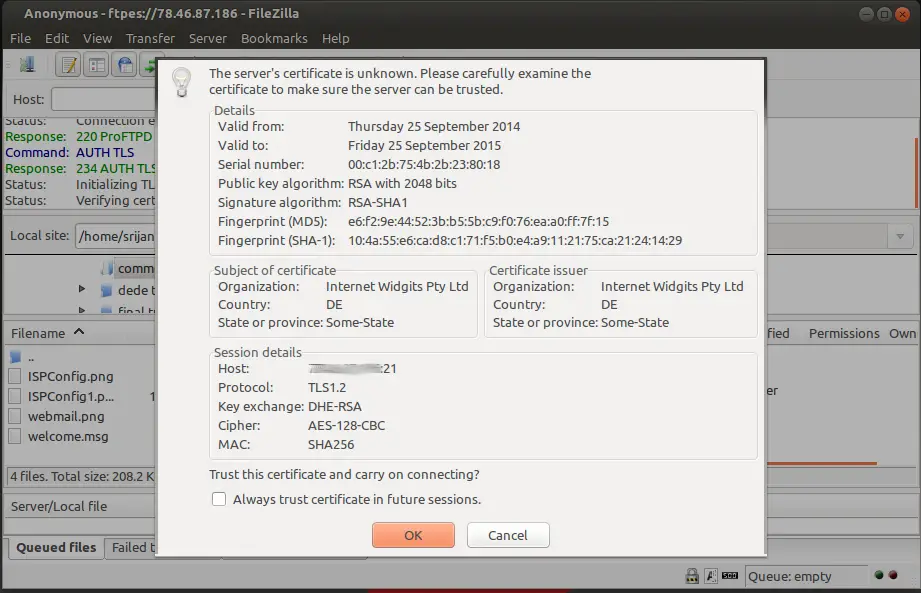The height and width of the screenshot is (593, 921).
Task: Open the Help menu
Action: pos(335,38)
